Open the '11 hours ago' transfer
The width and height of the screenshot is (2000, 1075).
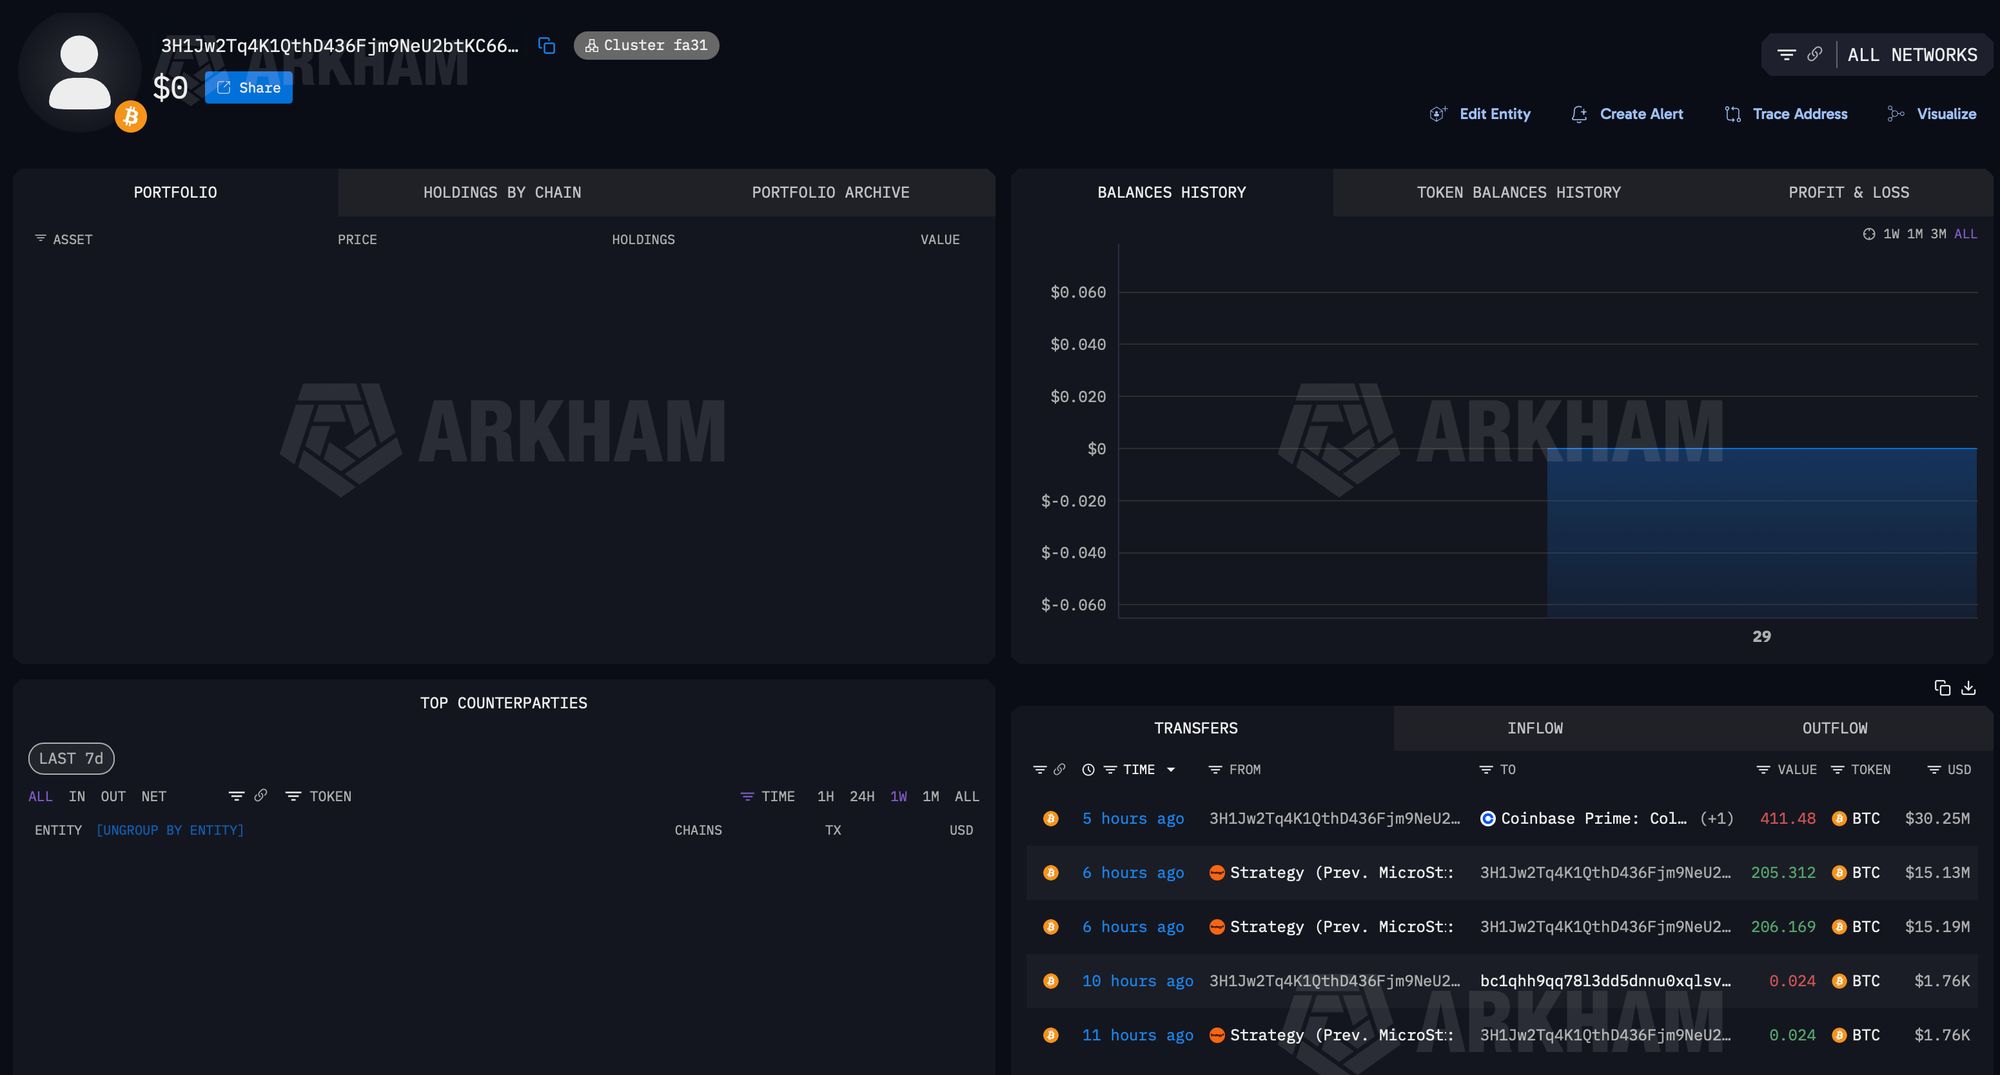point(1137,1035)
